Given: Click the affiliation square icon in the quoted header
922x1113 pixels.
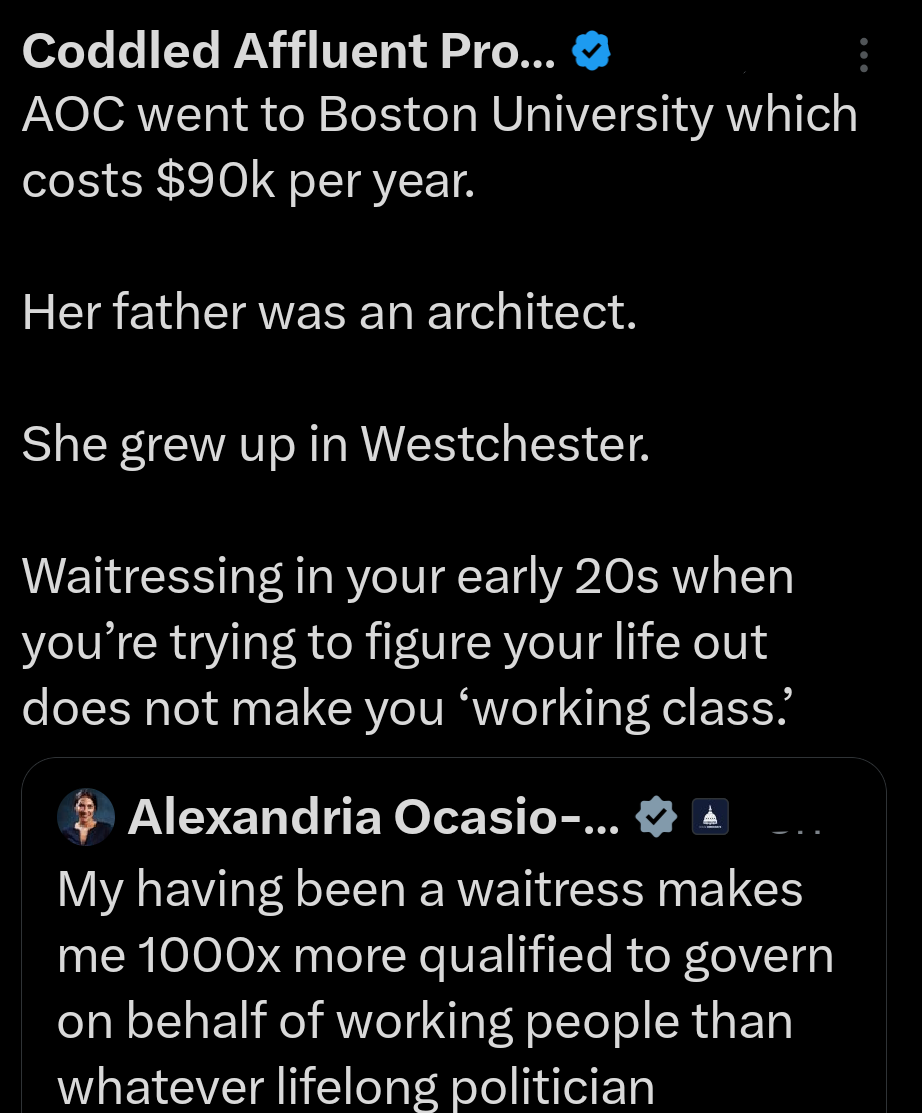Looking at the screenshot, I should pos(710,816).
